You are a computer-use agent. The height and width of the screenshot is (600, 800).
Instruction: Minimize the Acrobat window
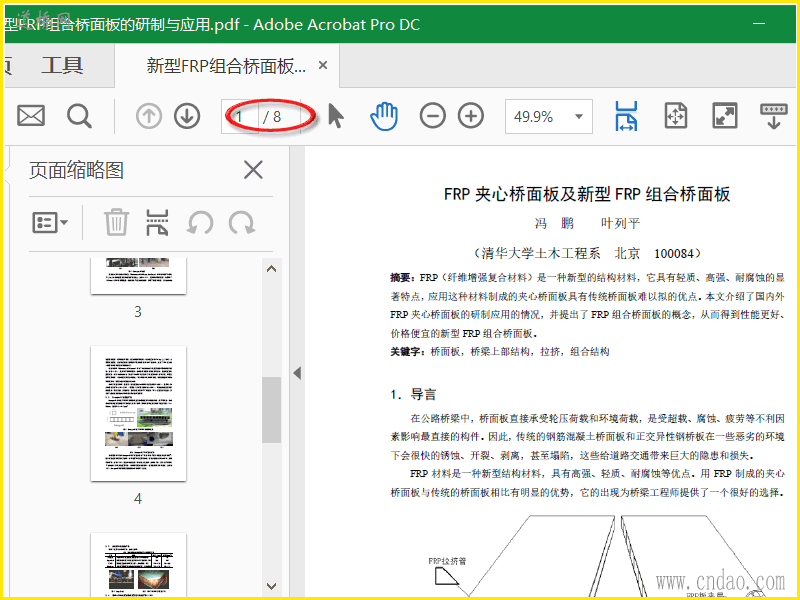pyautogui.click(x=759, y=23)
